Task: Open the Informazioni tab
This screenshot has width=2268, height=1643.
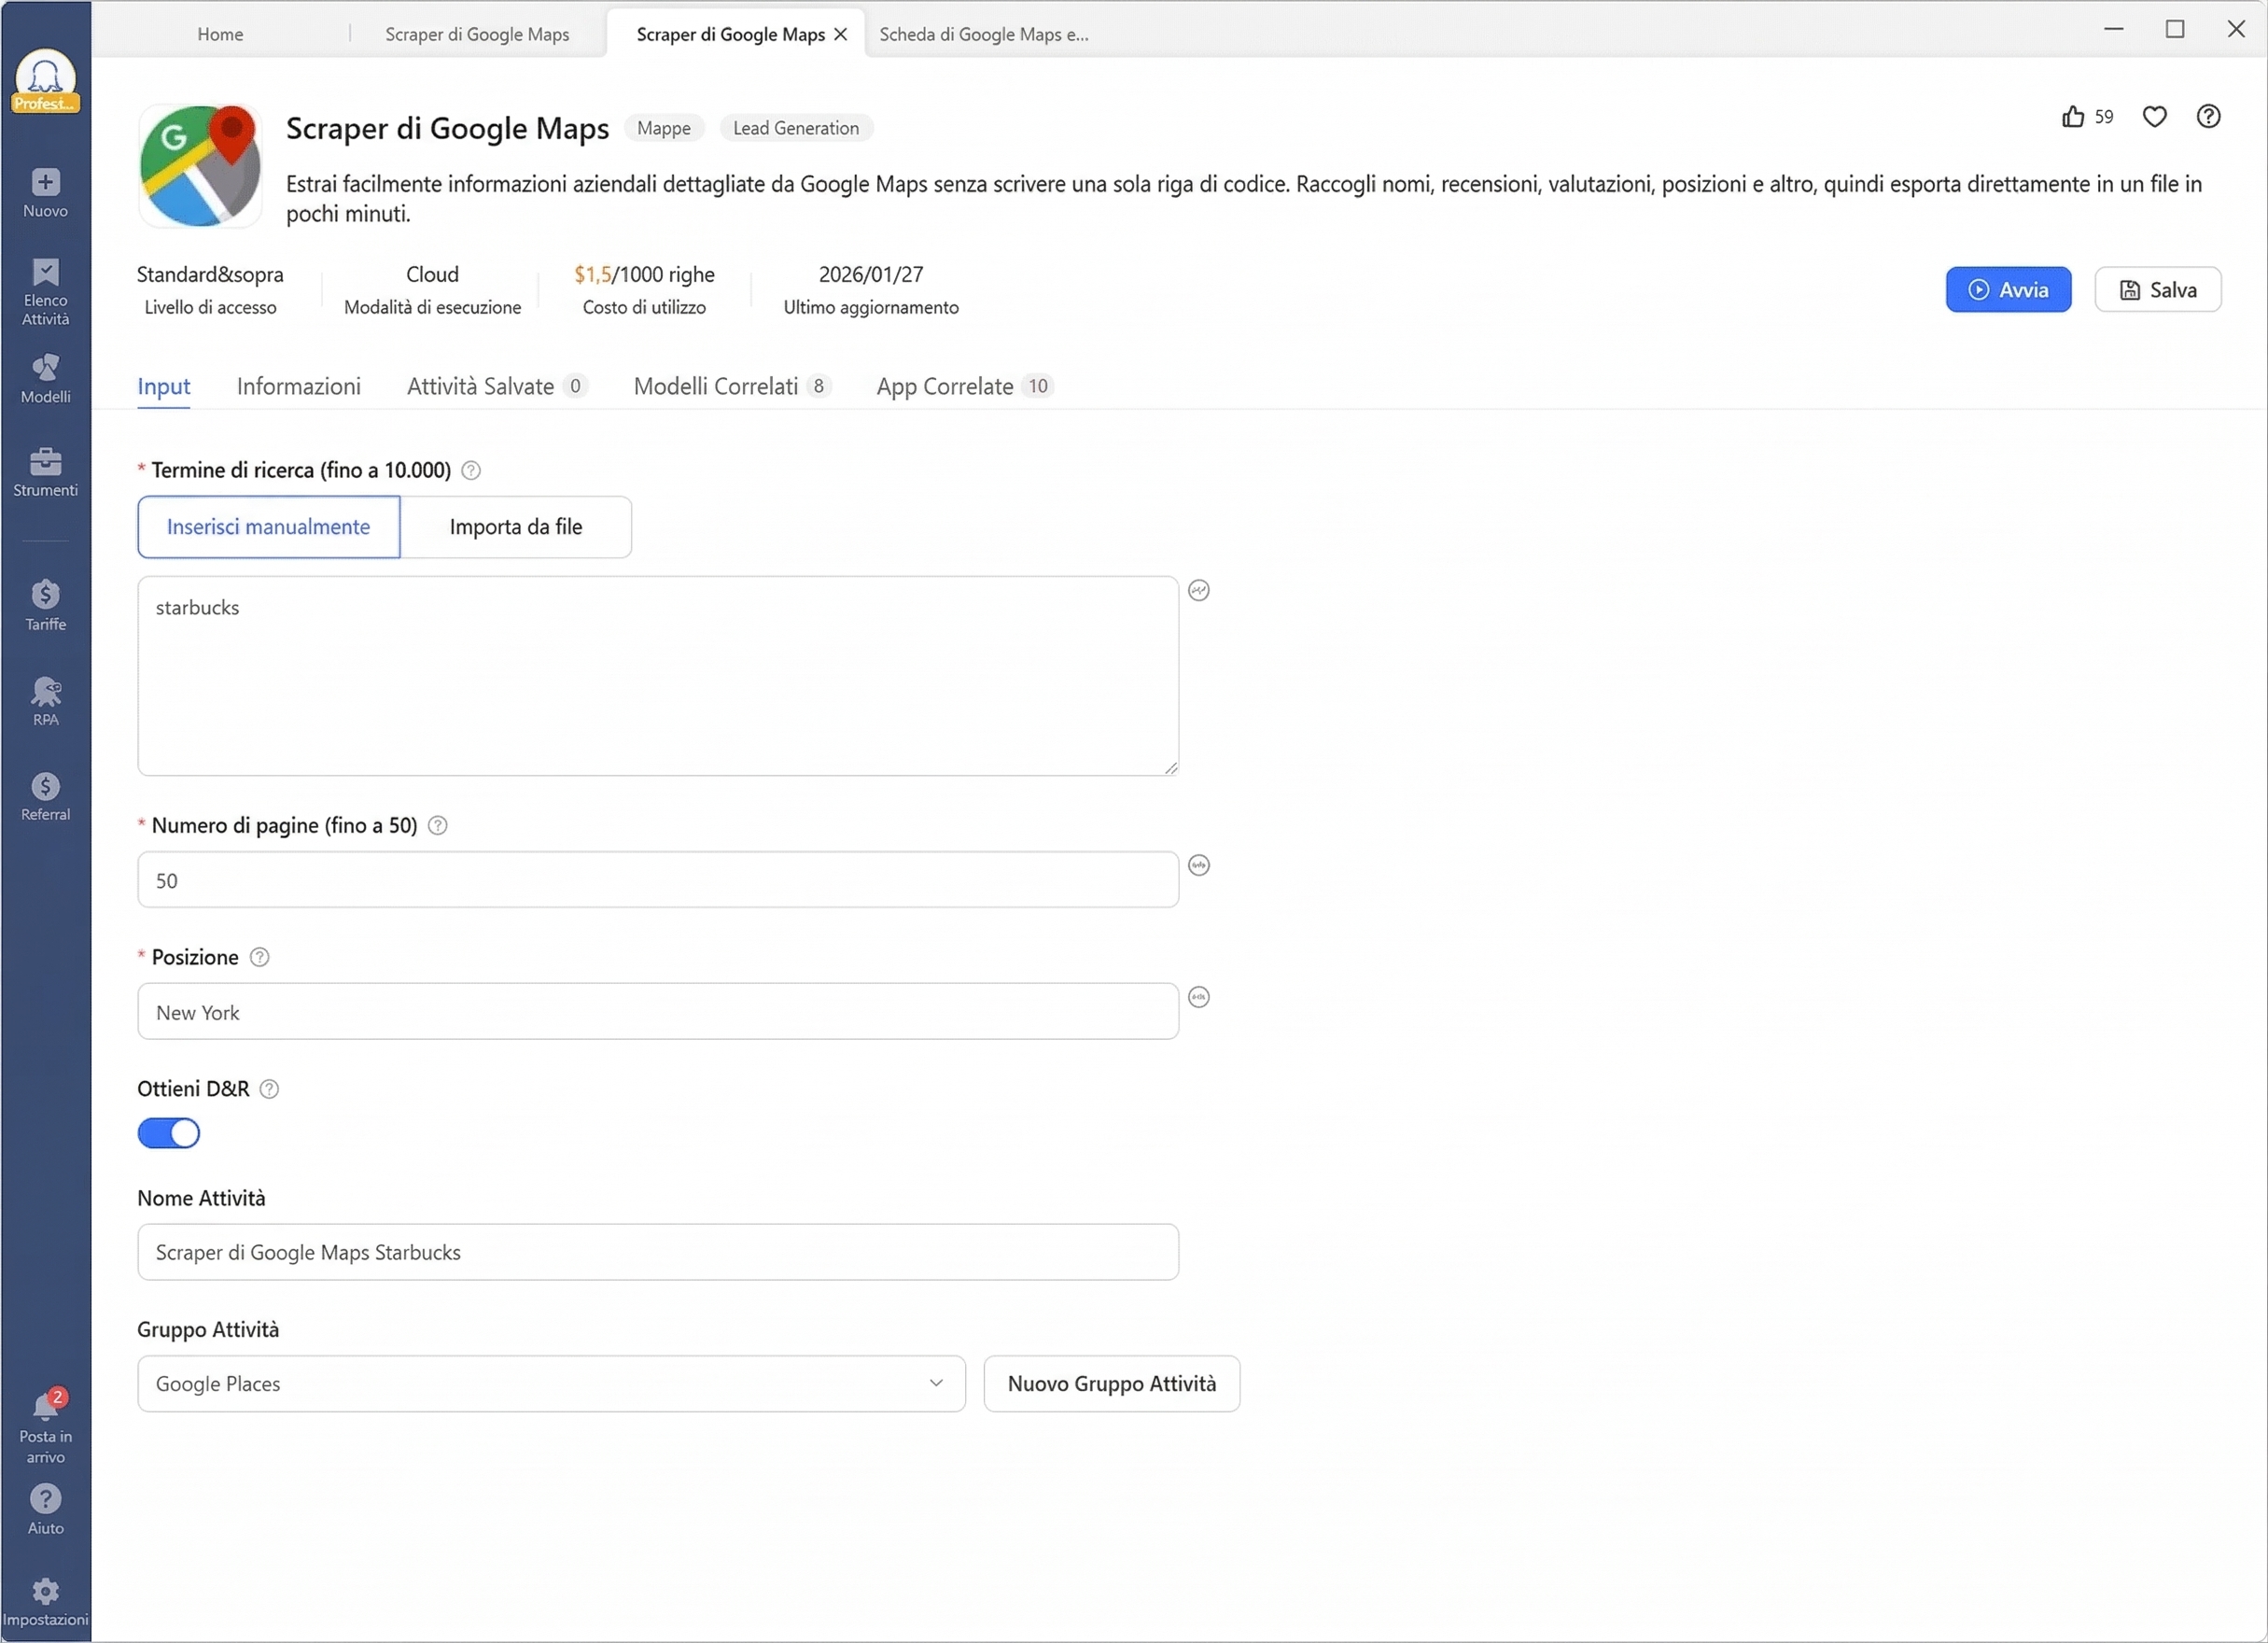Action: 299,387
